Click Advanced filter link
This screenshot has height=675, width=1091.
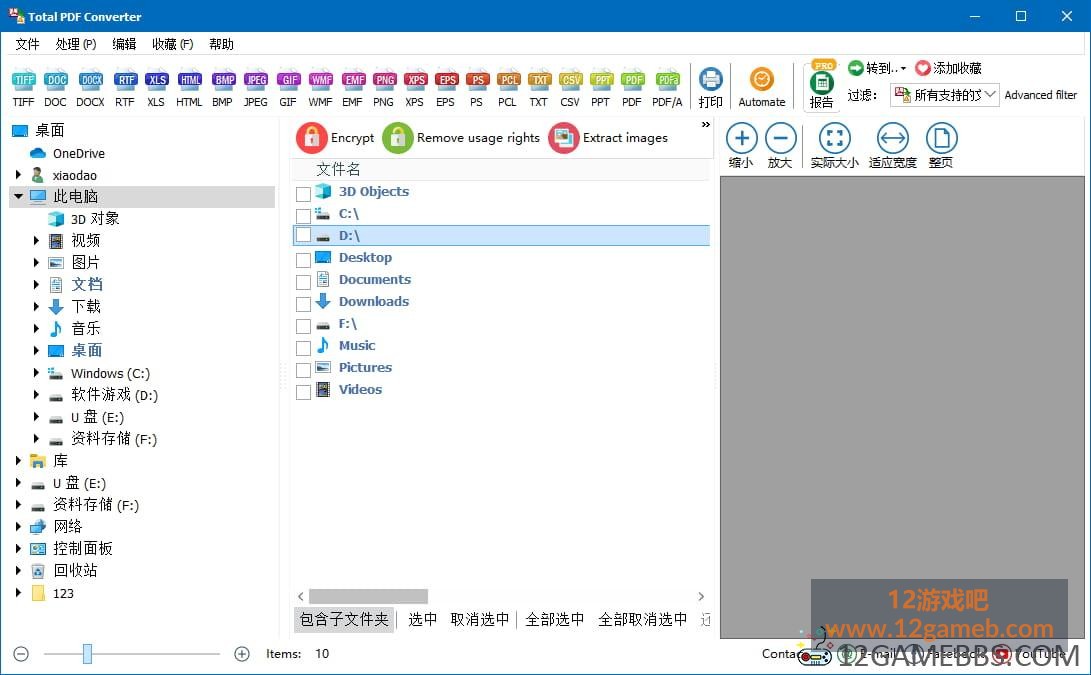(1041, 95)
